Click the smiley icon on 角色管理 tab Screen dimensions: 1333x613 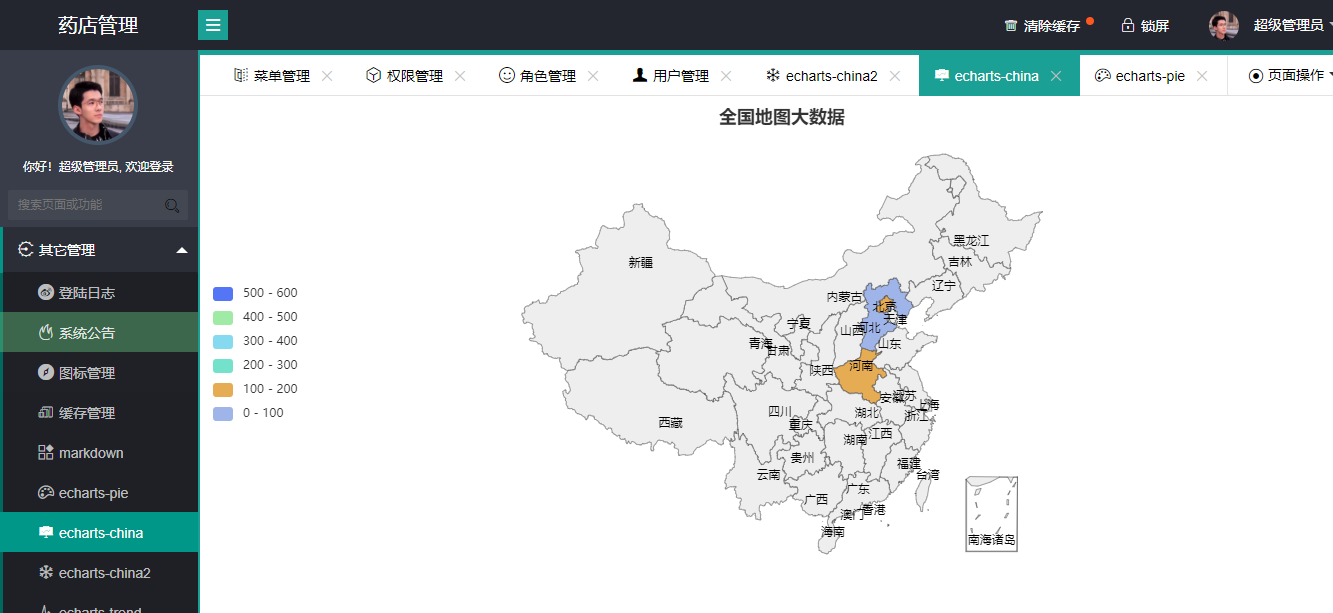(507, 76)
